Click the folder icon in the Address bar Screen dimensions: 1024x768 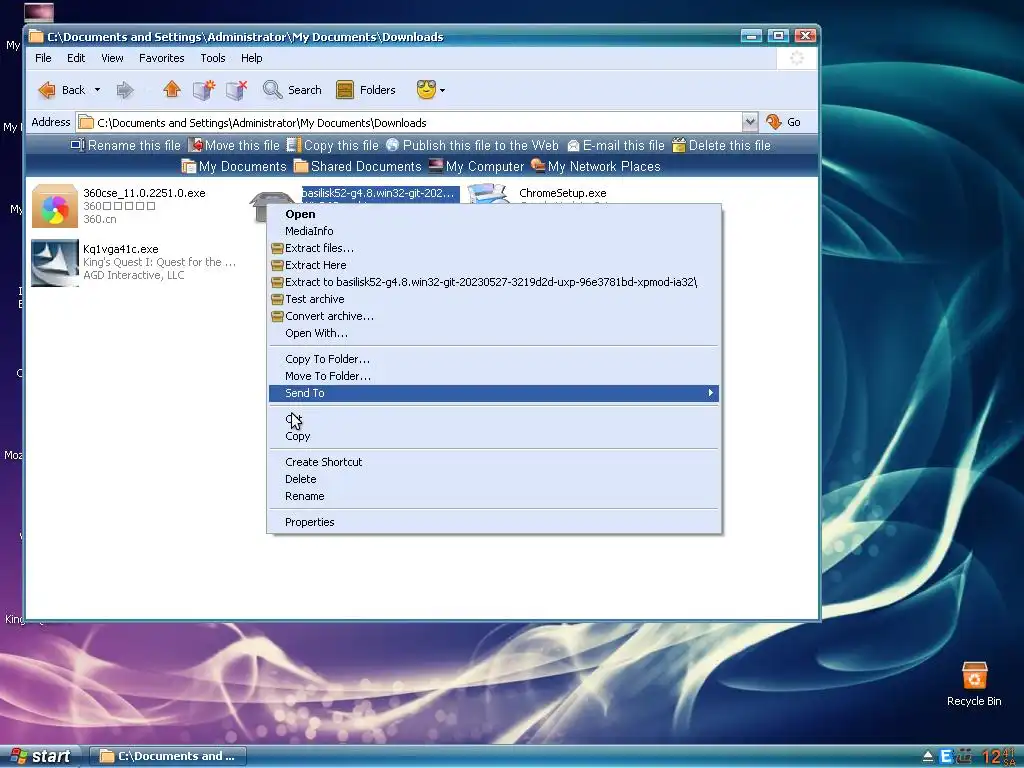[x=86, y=123]
